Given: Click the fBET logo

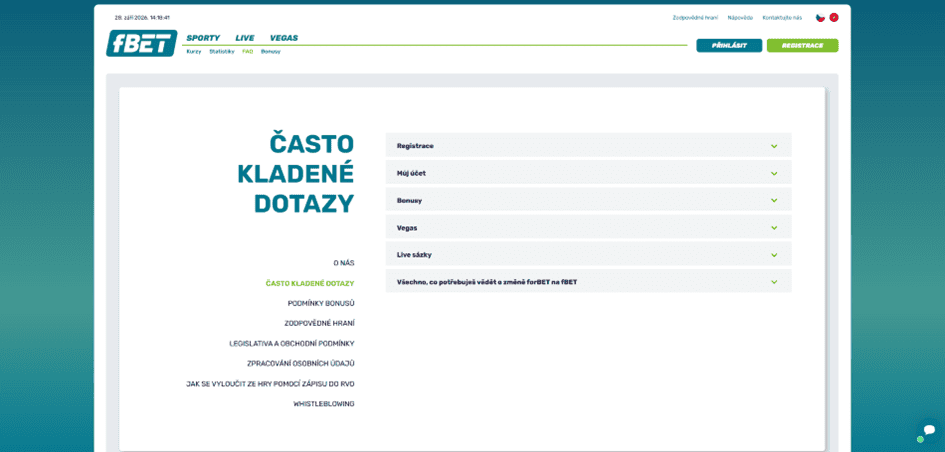Looking at the screenshot, I should [x=142, y=43].
